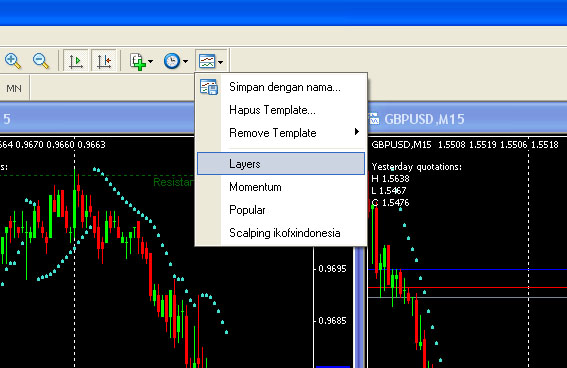Apply the Layers template

(281, 164)
